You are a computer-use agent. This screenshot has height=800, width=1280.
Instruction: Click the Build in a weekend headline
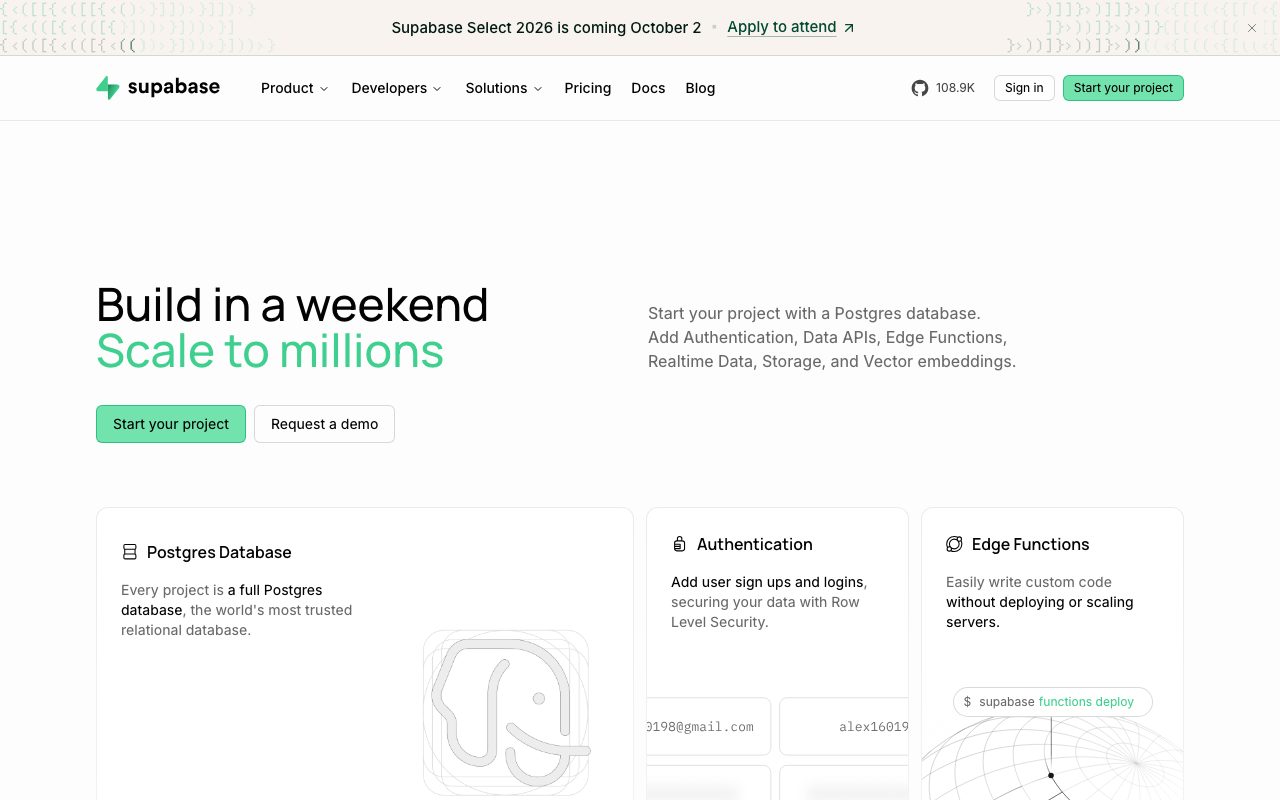pyautogui.click(x=292, y=305)
